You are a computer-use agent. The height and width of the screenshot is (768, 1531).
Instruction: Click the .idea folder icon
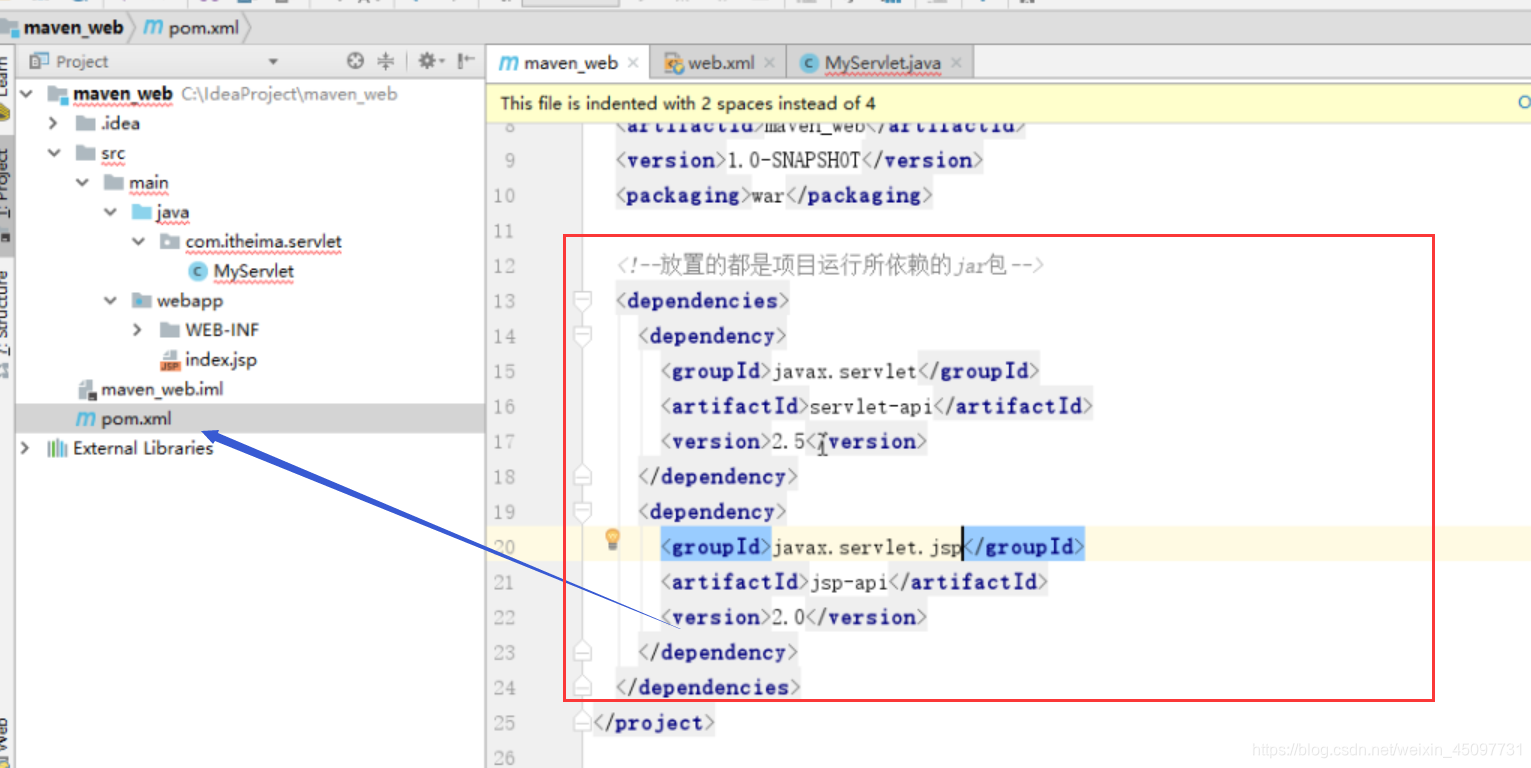pyautogui.click(x=85, y=124)
